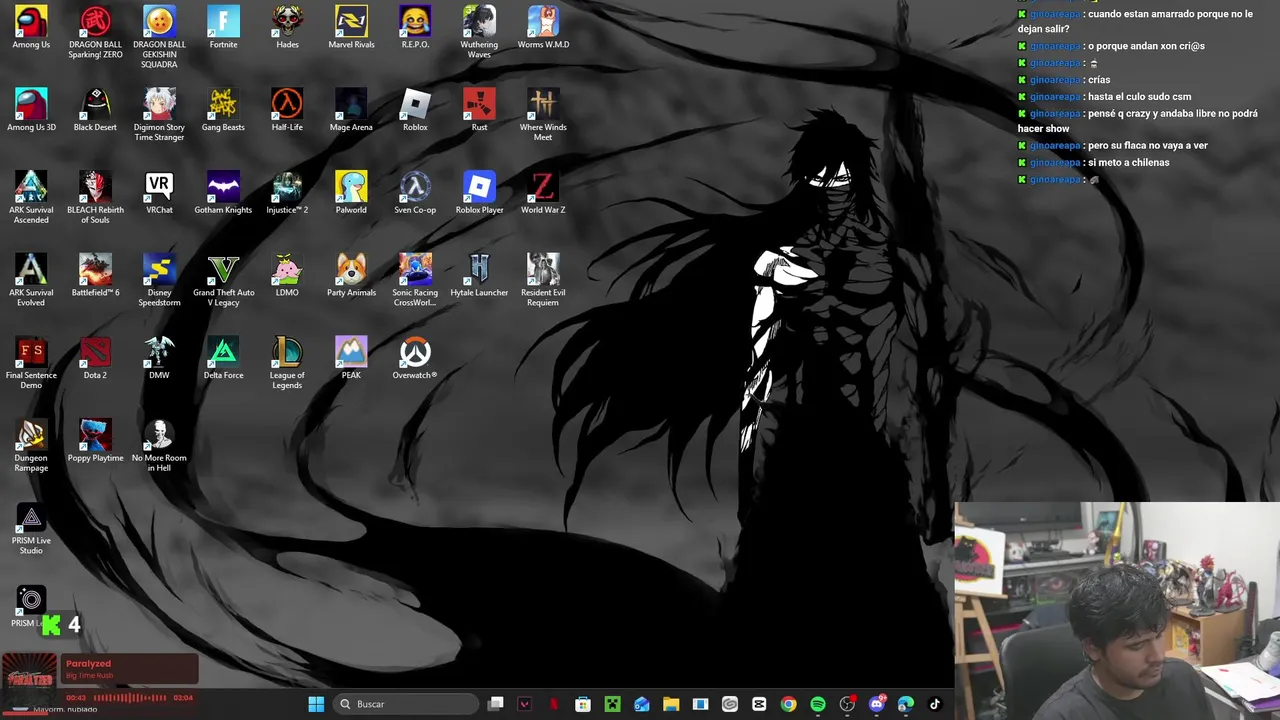
Task: Open the Wuthering Waves shortcut
Action: pyautogui.click(x=479, y=32)
